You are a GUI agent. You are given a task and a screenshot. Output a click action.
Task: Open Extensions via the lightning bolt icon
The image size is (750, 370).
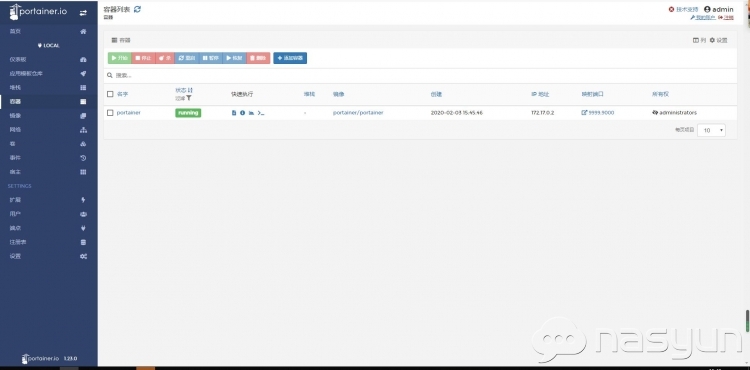83,200
